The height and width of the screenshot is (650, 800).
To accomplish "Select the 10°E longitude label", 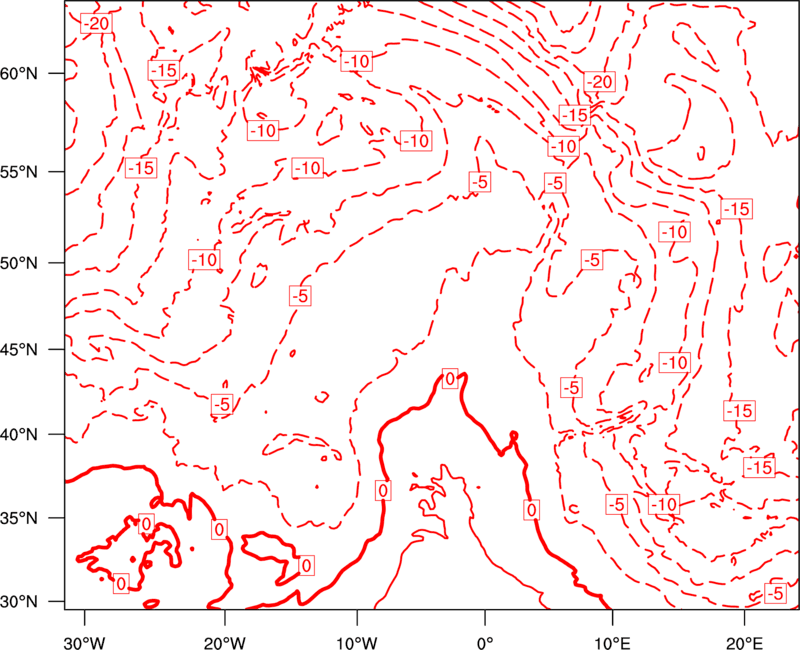I will point(612,642).
